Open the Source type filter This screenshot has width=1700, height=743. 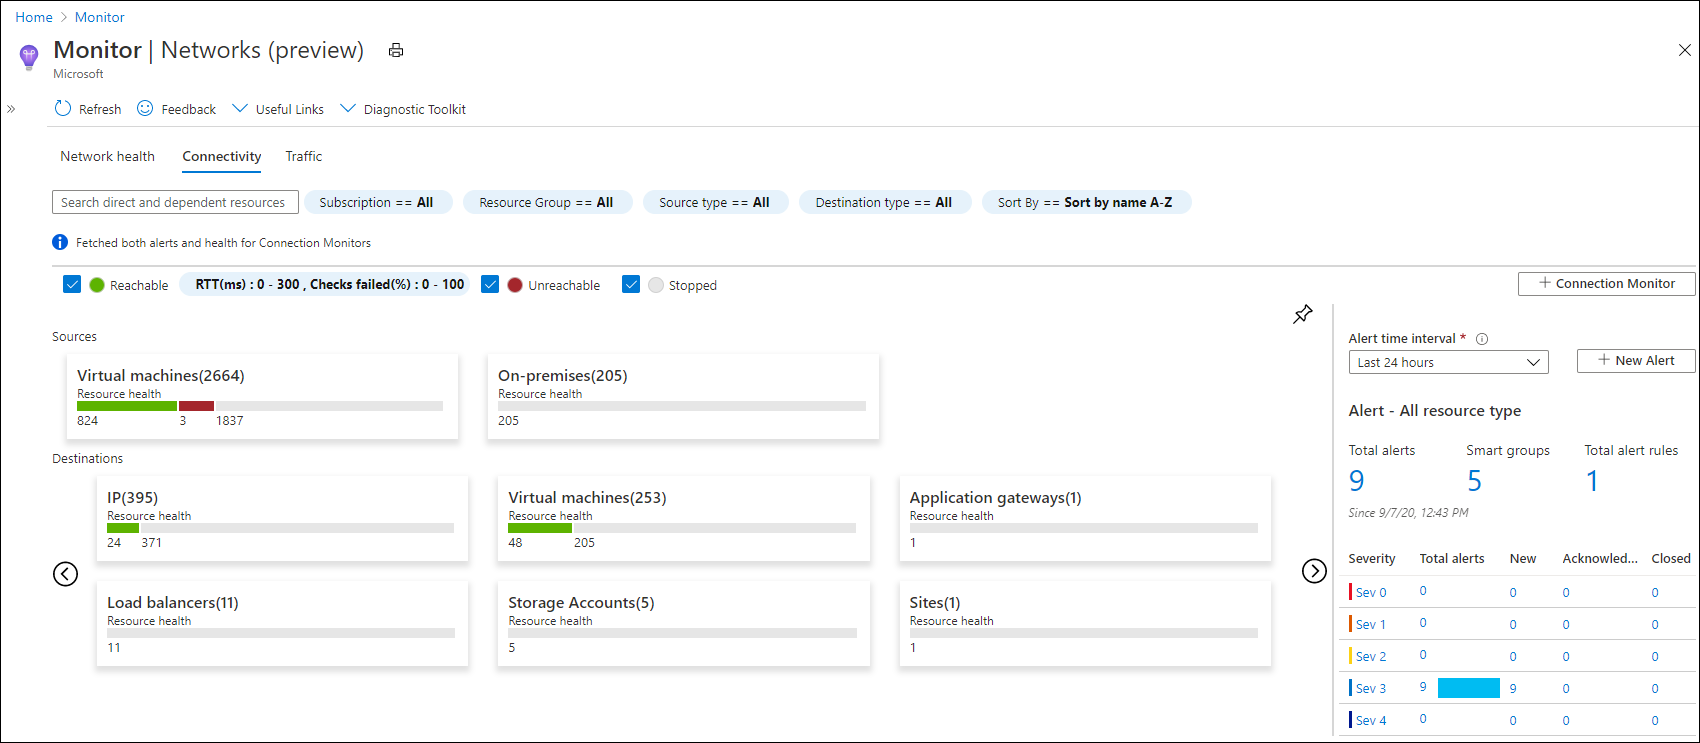(715, 202)
